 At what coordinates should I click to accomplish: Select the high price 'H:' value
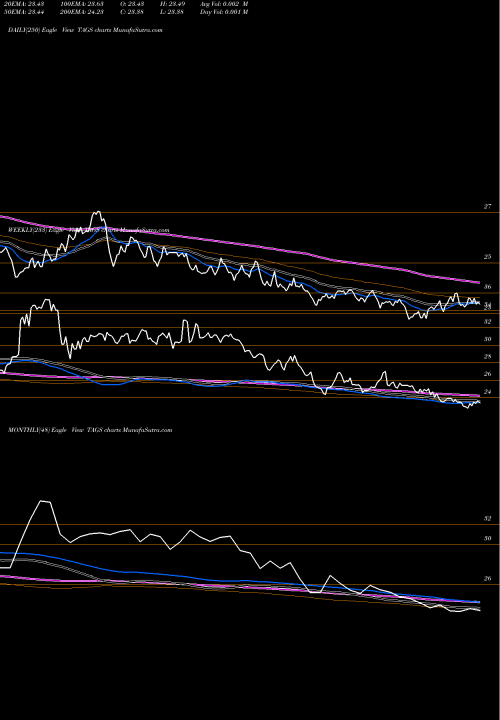172,4
